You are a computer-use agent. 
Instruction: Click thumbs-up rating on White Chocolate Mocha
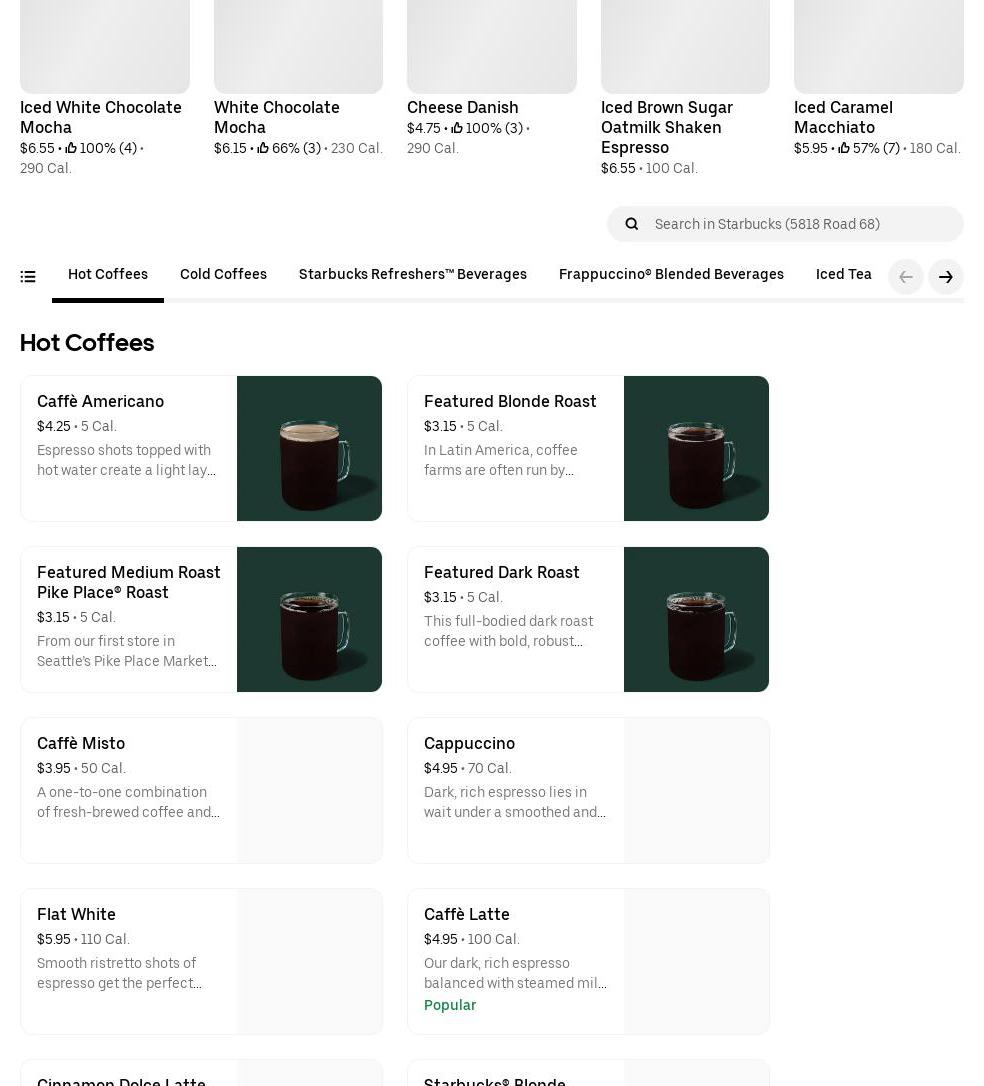263,149
